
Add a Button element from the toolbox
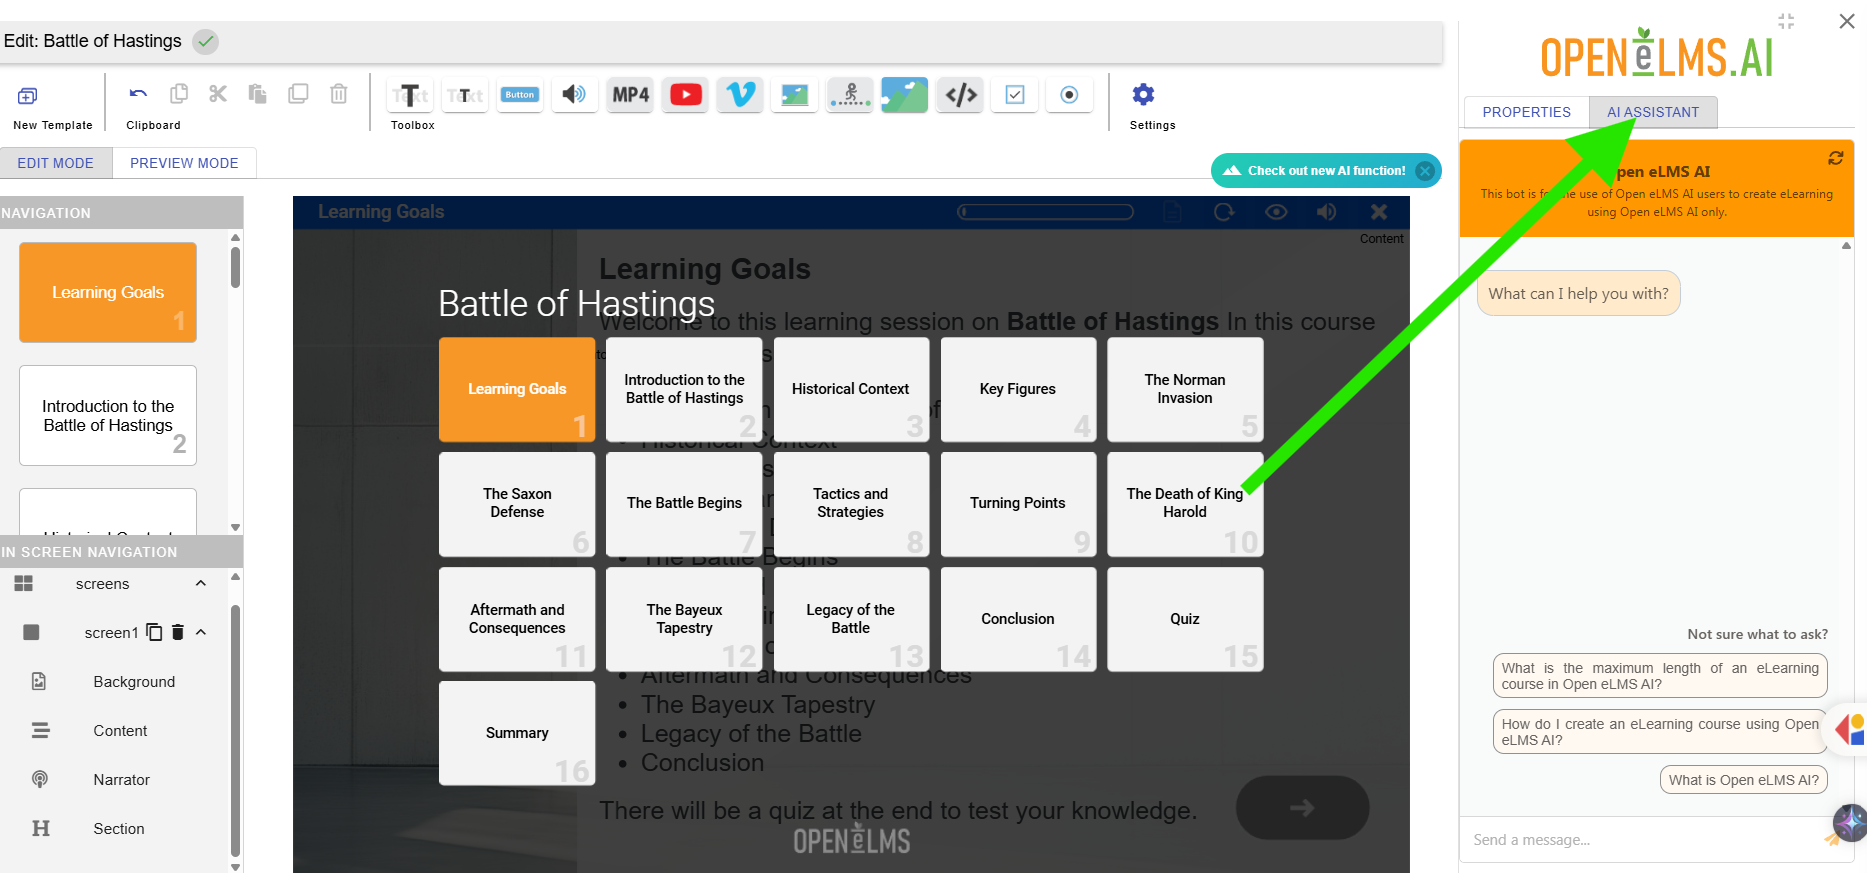pyautogui.click(x=520, y=95)
